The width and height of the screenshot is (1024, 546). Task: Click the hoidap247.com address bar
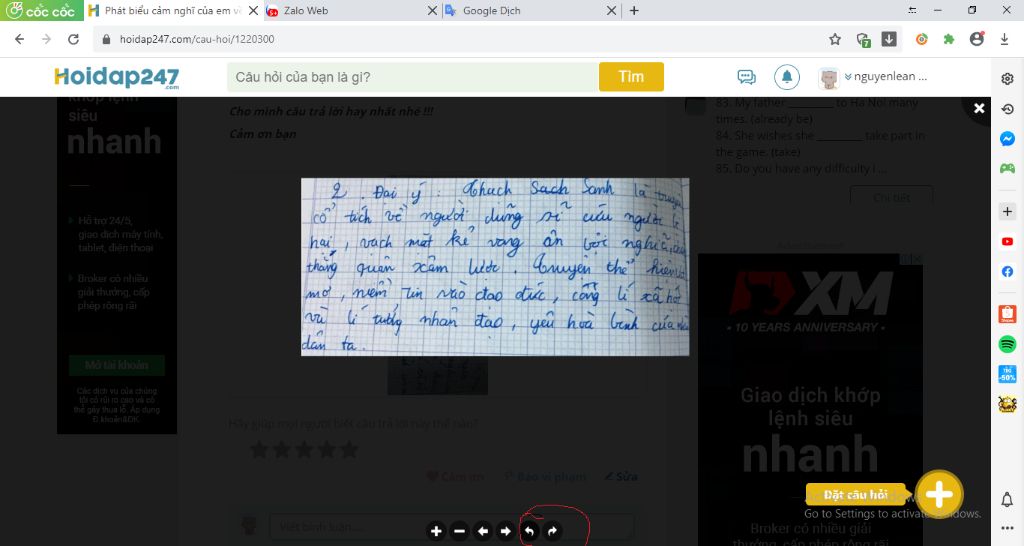(457, 39)
